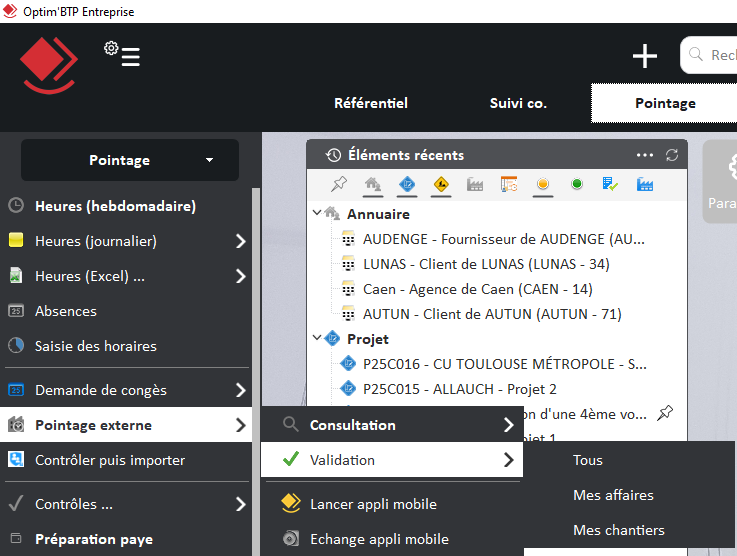
Task: Open the Pointage module dropdown
Action: 130,160
